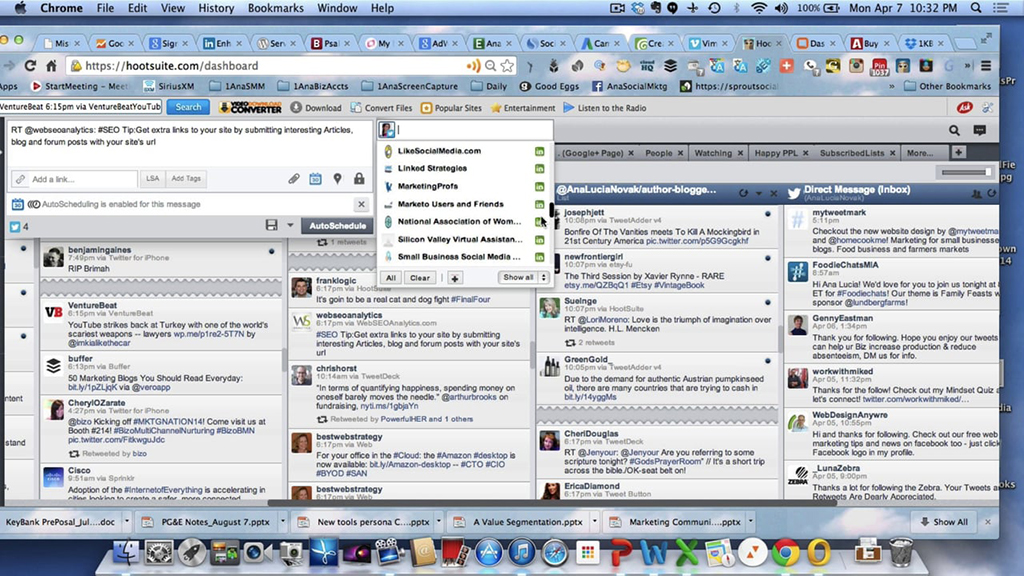Open the Hootsuite search magnifier icon
The image size is (1024, 576).
point(954,130)
